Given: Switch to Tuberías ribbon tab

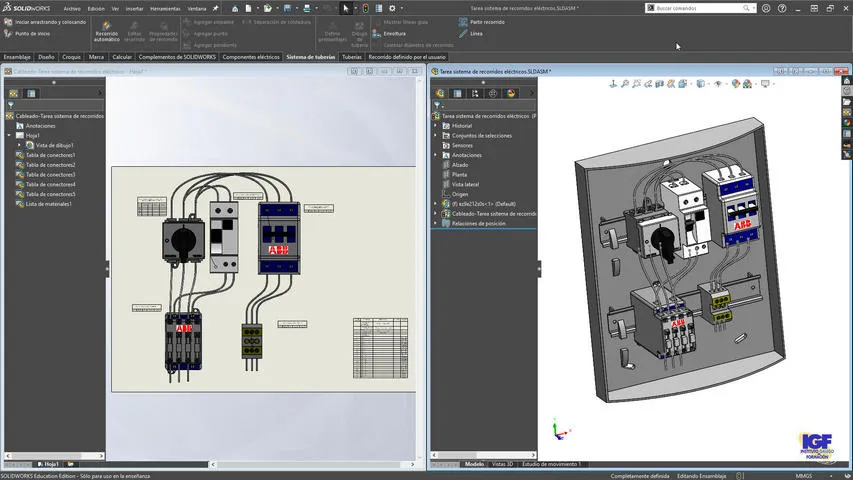Looking at the screenshot, I should click(x=351, y=57).
